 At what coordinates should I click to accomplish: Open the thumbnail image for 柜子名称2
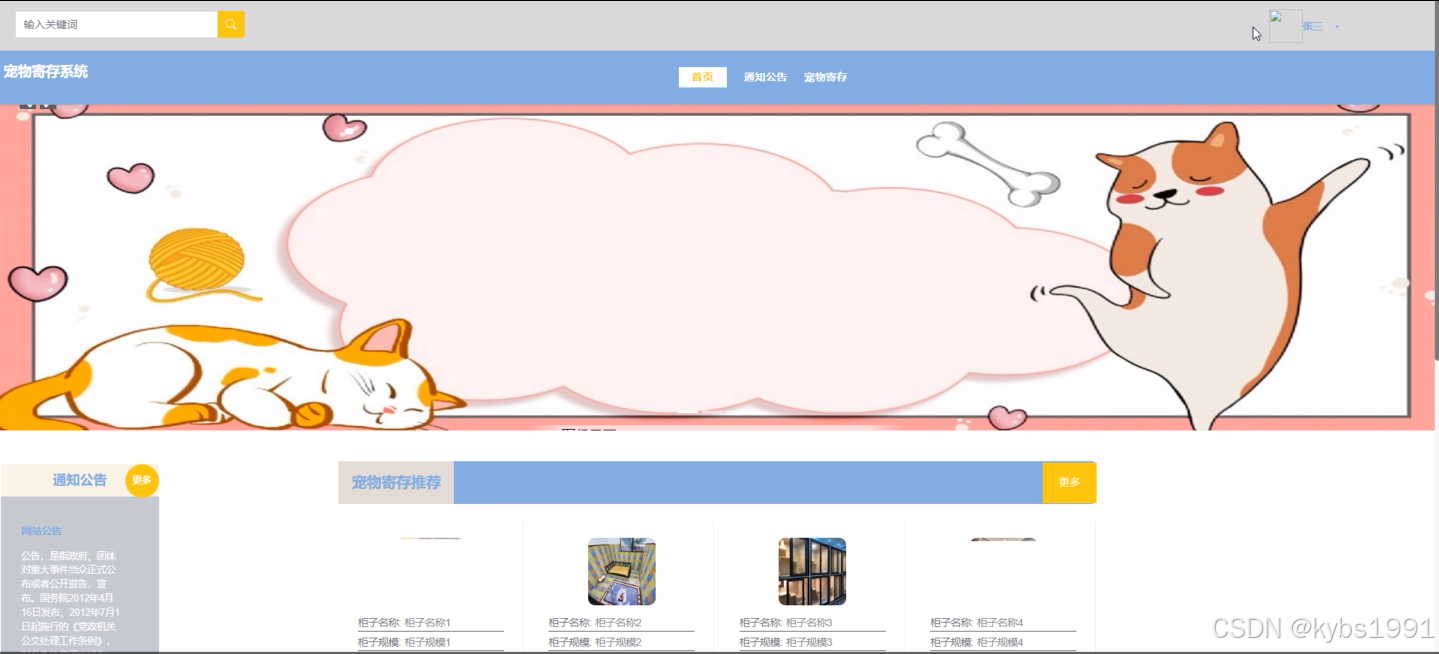pyautogui.click(x=622, y=572)
